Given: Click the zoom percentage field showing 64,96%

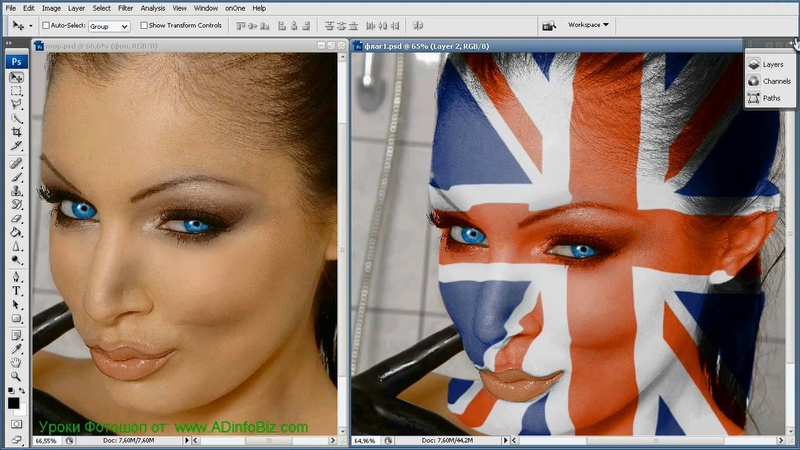Looking at the screenshot, I should click(x=367, y=439).
